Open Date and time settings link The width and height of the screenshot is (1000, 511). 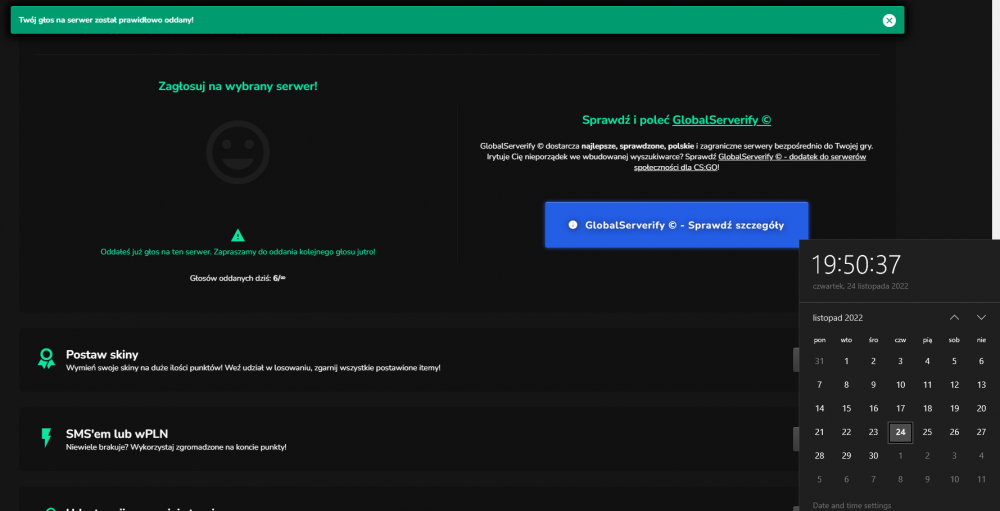click(851, 505)
